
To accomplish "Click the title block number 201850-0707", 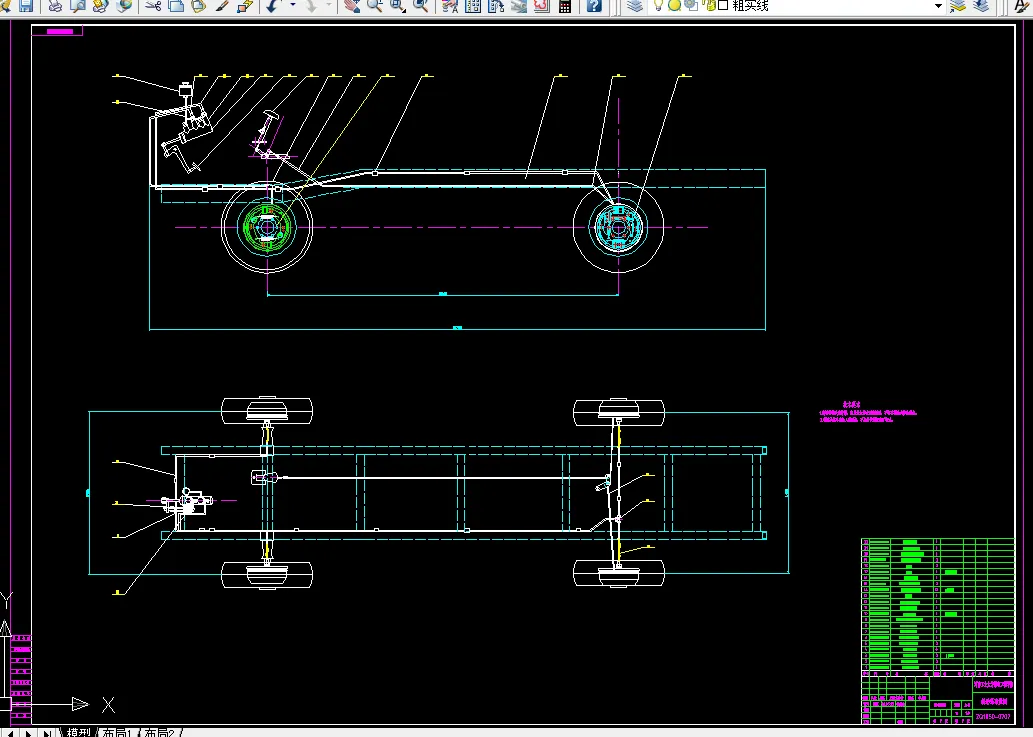I will coord(992,717).
